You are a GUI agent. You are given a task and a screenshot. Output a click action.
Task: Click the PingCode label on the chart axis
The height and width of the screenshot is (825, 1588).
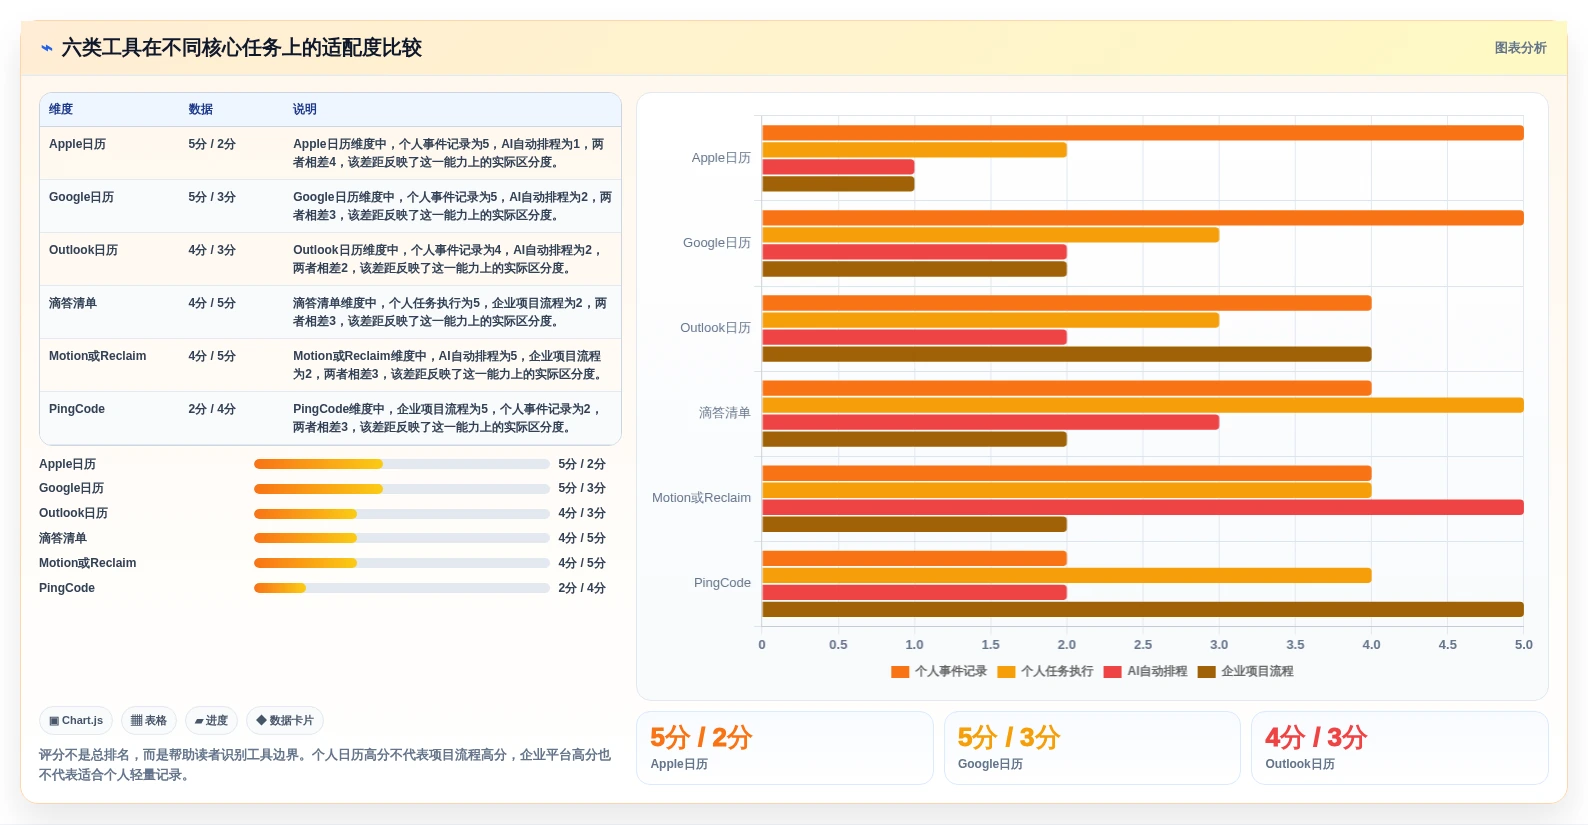coord(722,583)
